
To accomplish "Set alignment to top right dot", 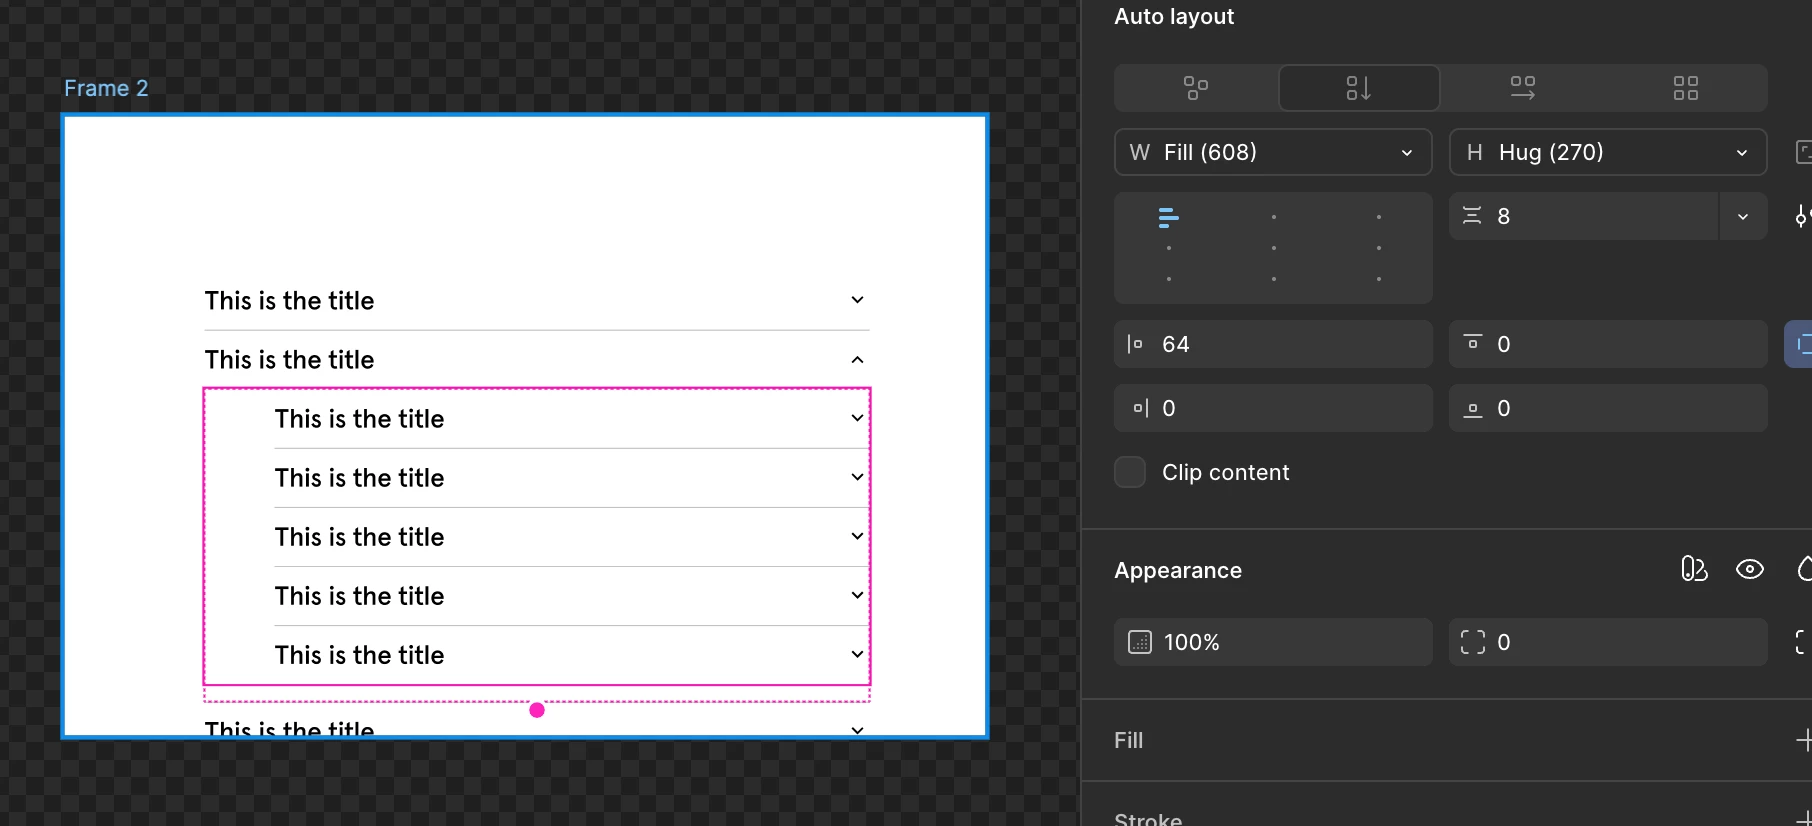I will click(1379, 217).
